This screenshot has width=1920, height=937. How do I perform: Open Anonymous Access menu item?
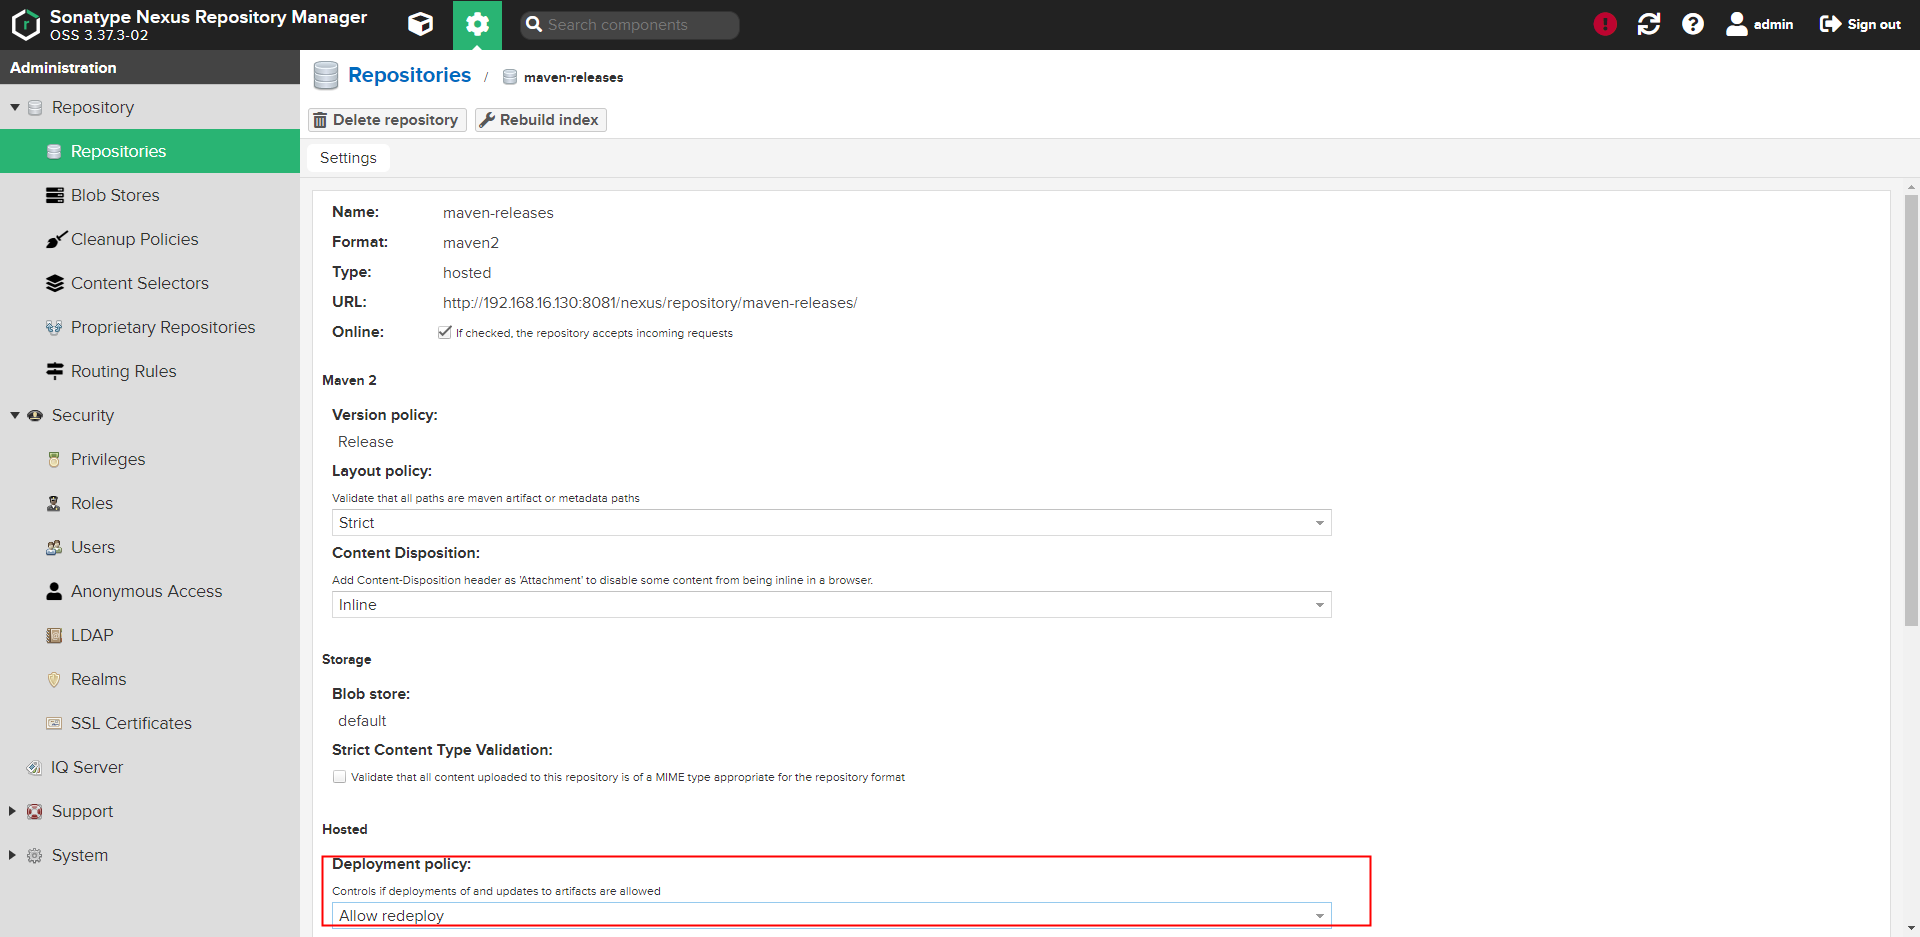(150, 591)
